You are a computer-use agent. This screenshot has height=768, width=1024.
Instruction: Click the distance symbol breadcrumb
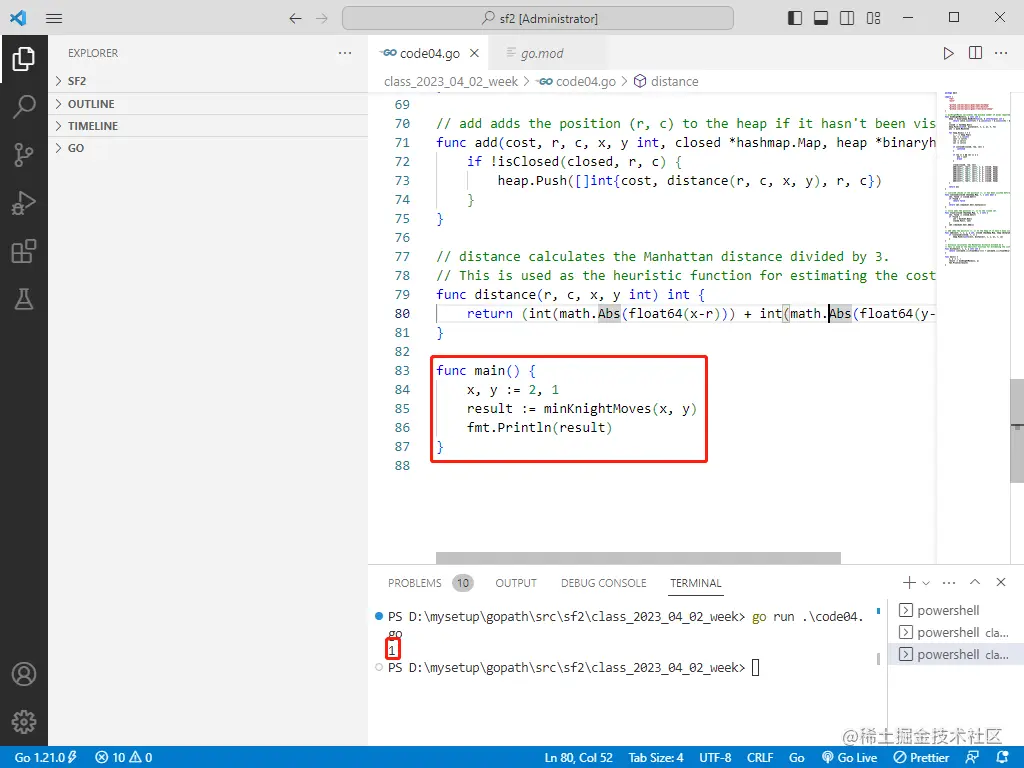click(666, 81)
